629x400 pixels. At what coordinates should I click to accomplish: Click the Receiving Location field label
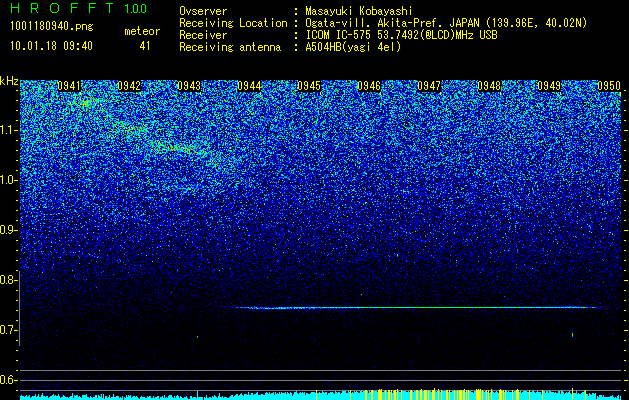(233, 23)
